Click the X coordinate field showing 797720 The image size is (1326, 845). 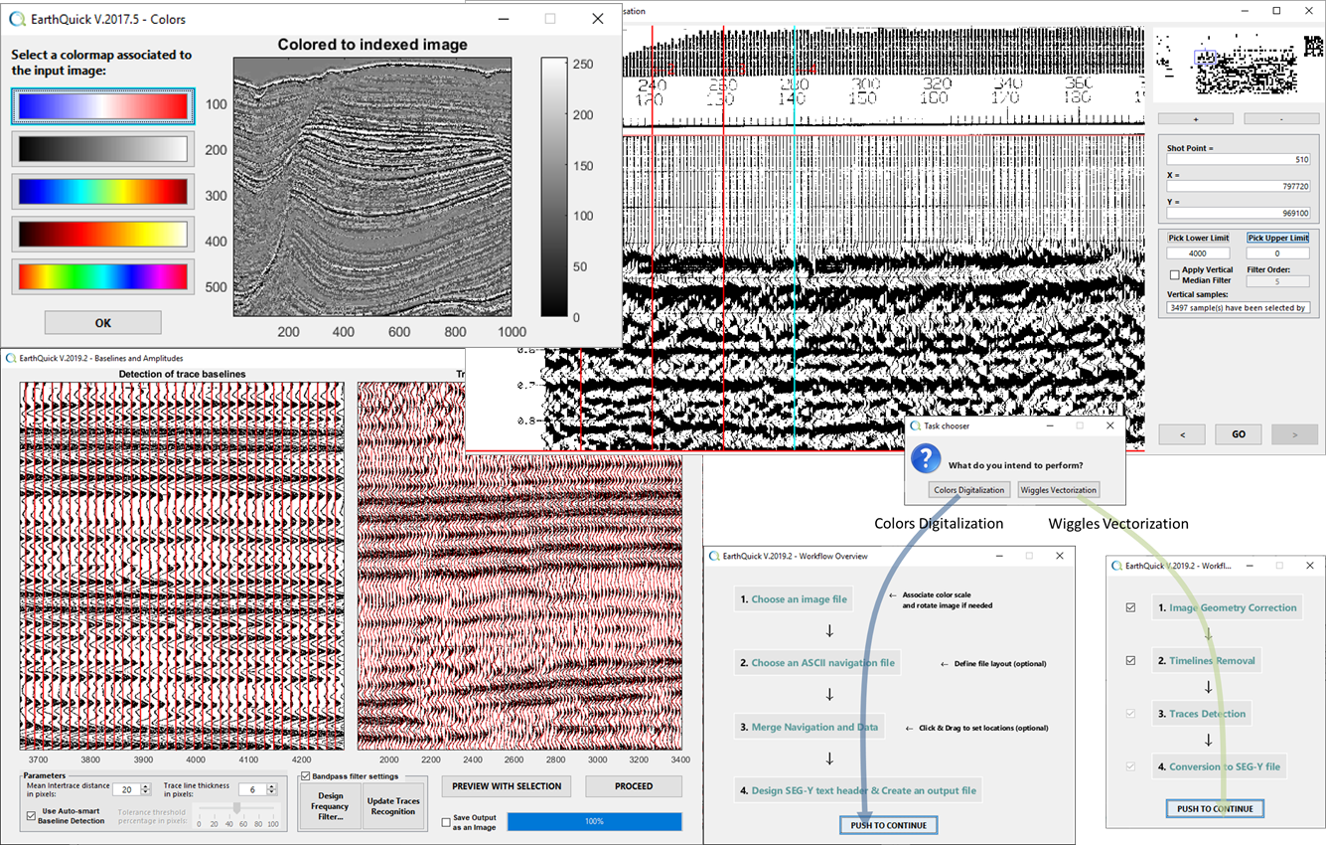coord(1239,186)
